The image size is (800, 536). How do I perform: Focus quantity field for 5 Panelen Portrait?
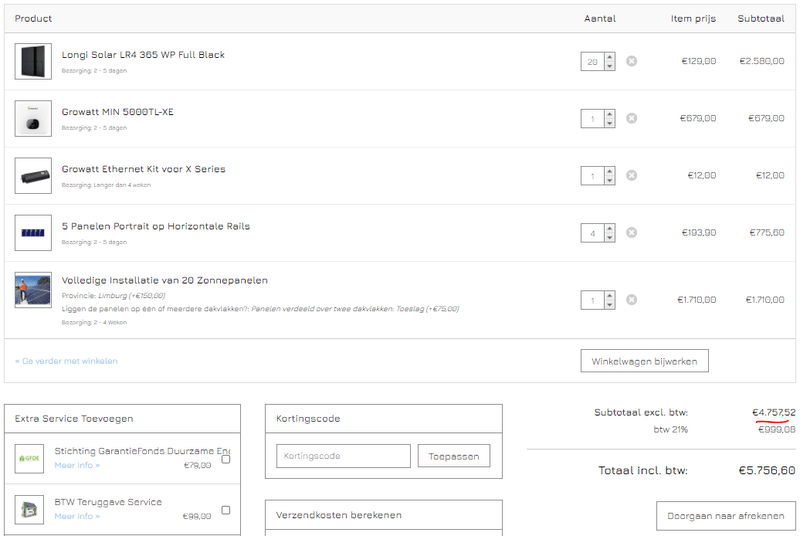(x=592, y=233)
